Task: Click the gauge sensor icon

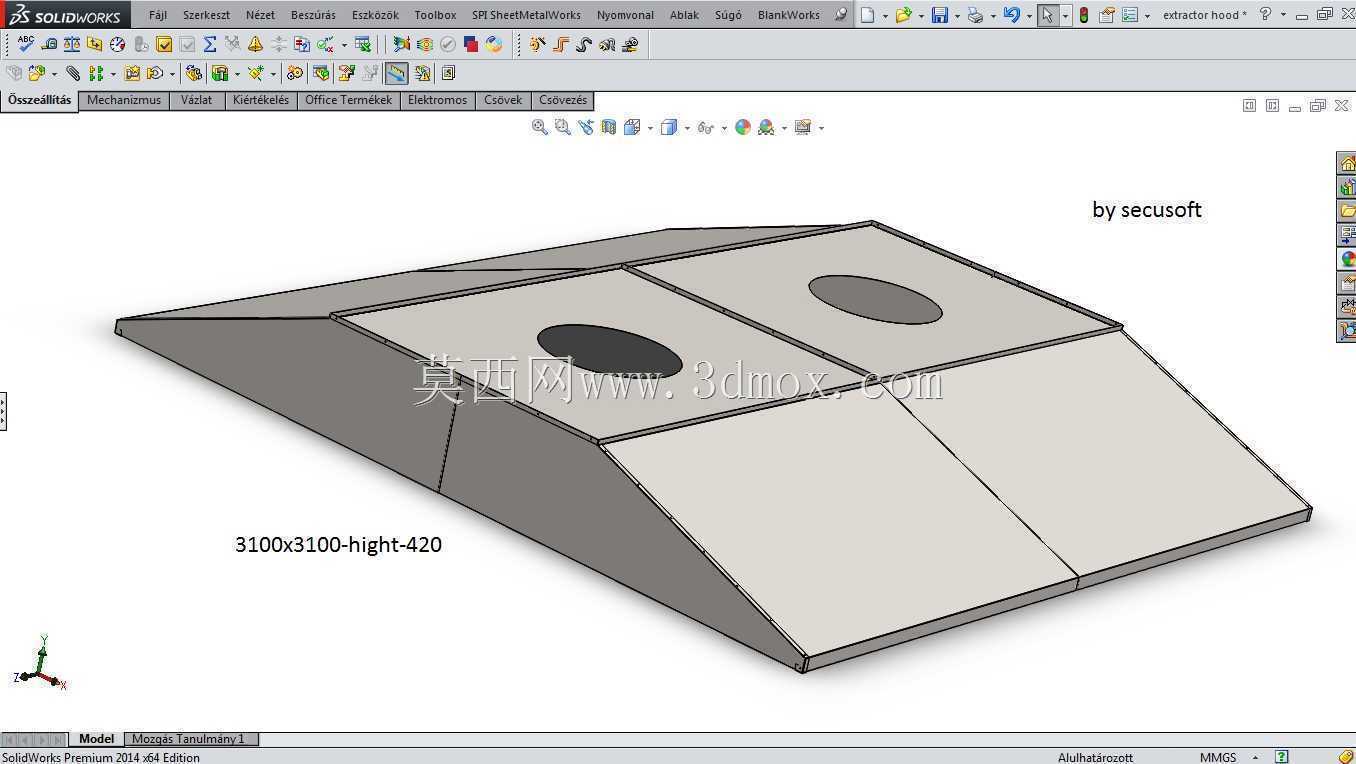Action: tap(118, 44)
